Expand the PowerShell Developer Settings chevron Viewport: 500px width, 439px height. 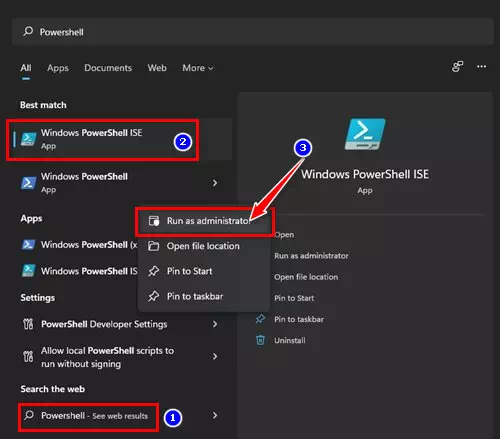tap(215, 324)
